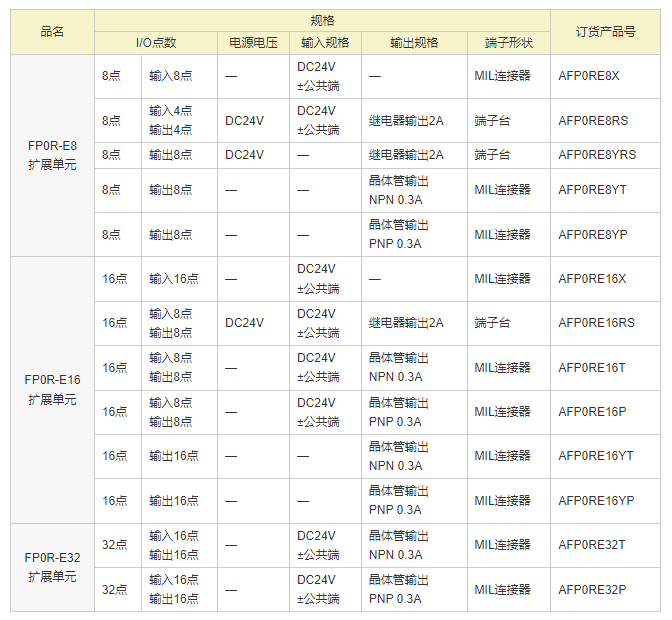Click DC24V ±公共端 in AFP0RE8X row
This screenshot has width=672, height=620.
click(x=318, y=77)
